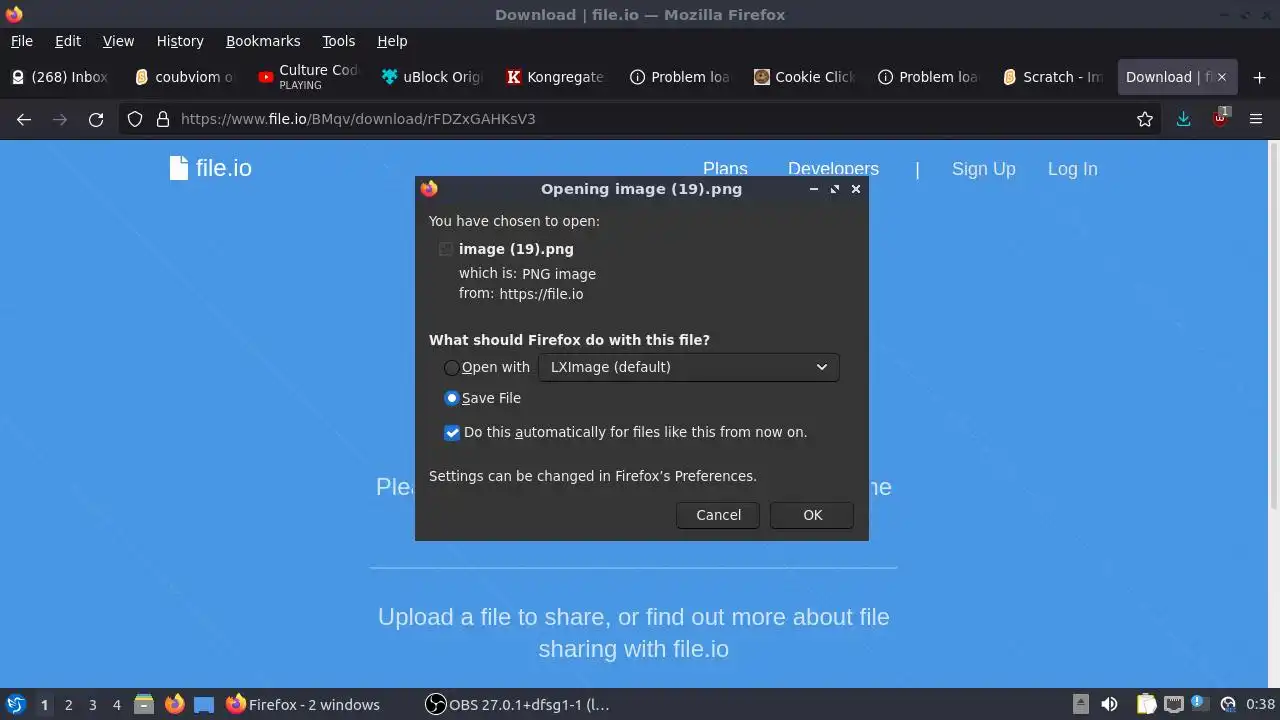The image size is (1280, 720).
Task: Click Cancel in the download dialog
Action: tap(718, 515)
